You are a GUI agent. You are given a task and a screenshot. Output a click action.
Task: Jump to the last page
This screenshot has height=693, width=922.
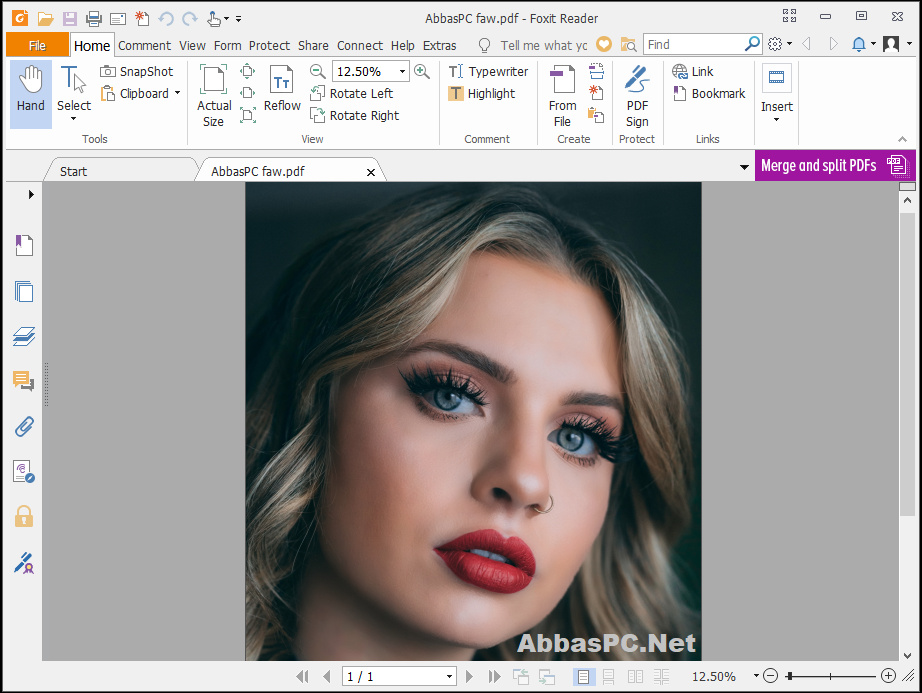(x=494, y=677)
